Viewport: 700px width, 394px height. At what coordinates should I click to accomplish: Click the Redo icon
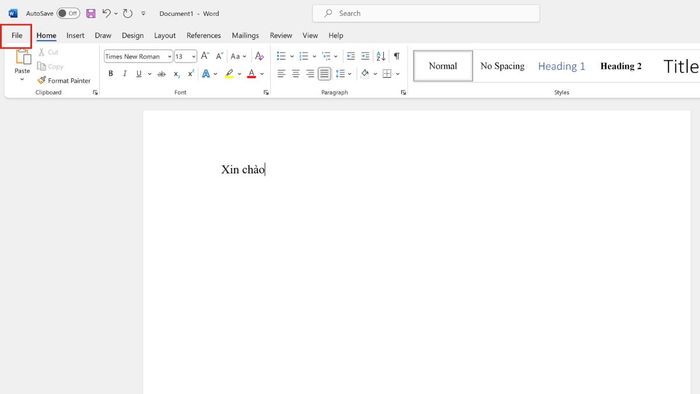[128, 13]
